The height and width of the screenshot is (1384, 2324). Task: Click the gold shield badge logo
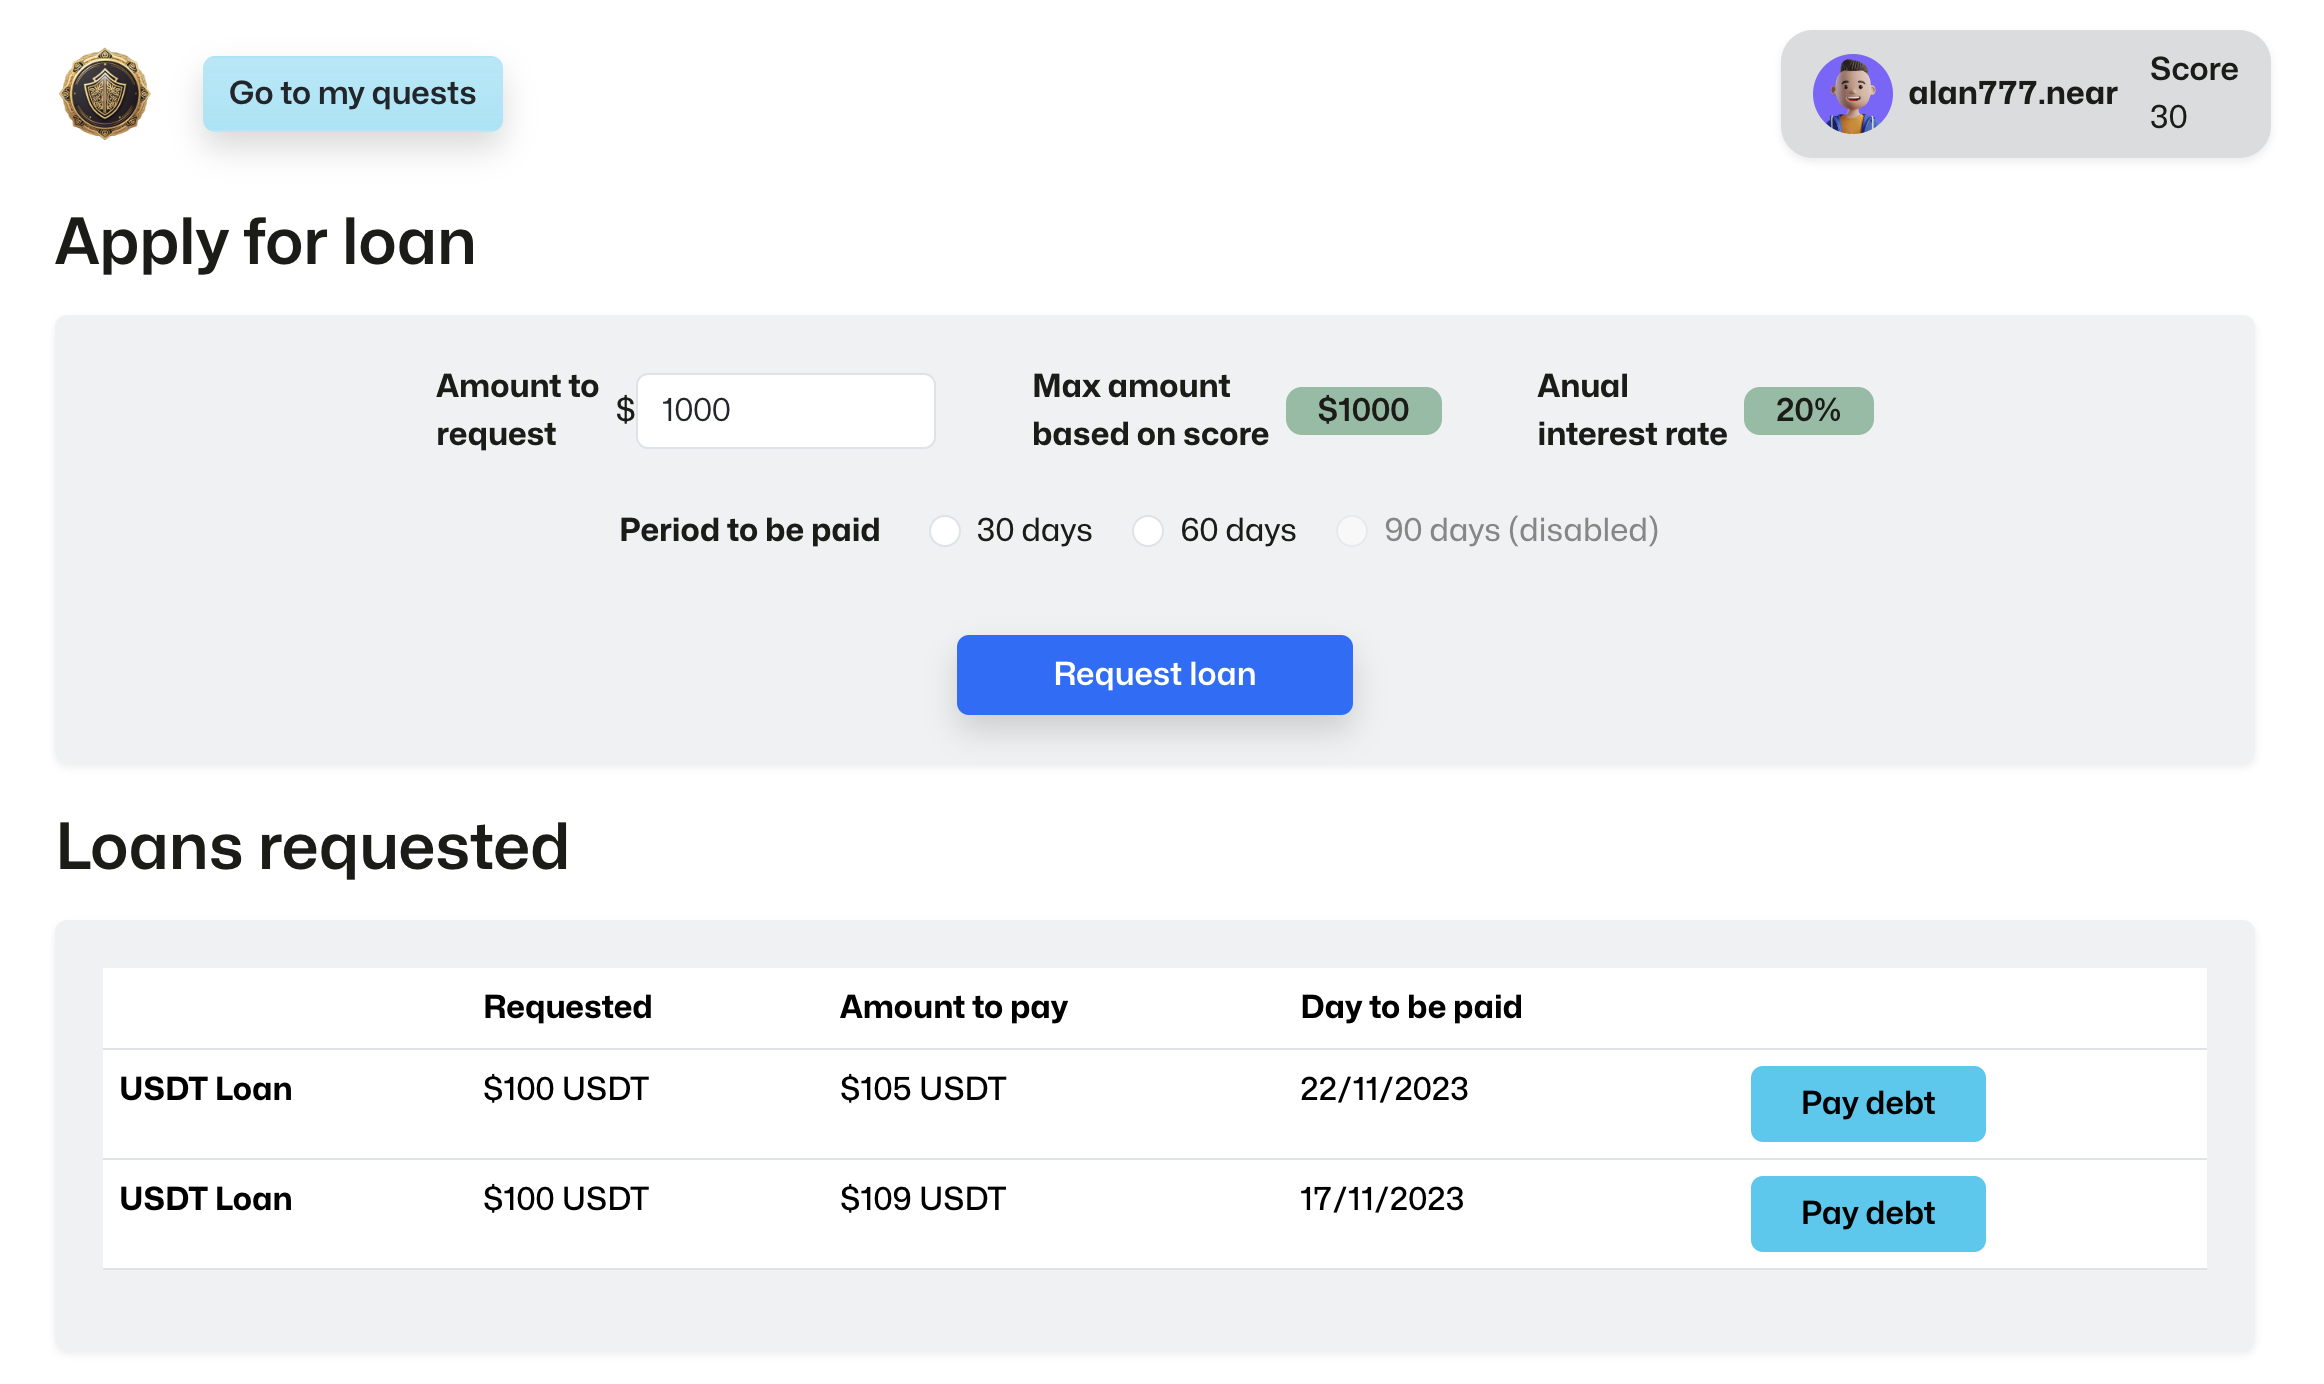coord(105,93)
